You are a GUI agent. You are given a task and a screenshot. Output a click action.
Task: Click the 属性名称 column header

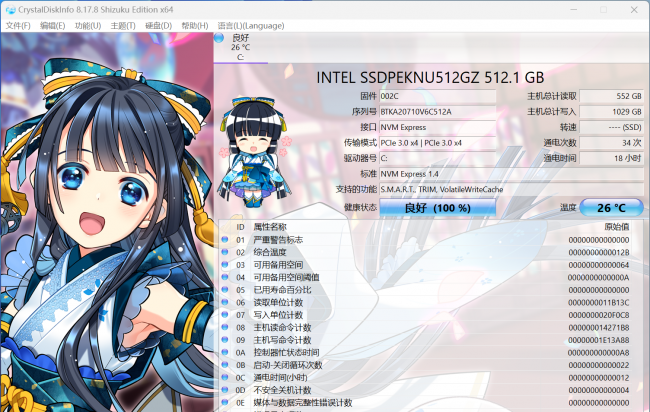pyautogui.click(x=270, y=227)
